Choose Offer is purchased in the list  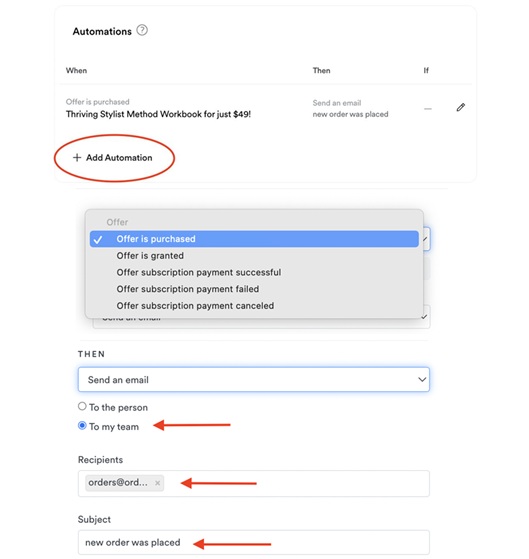254,239
